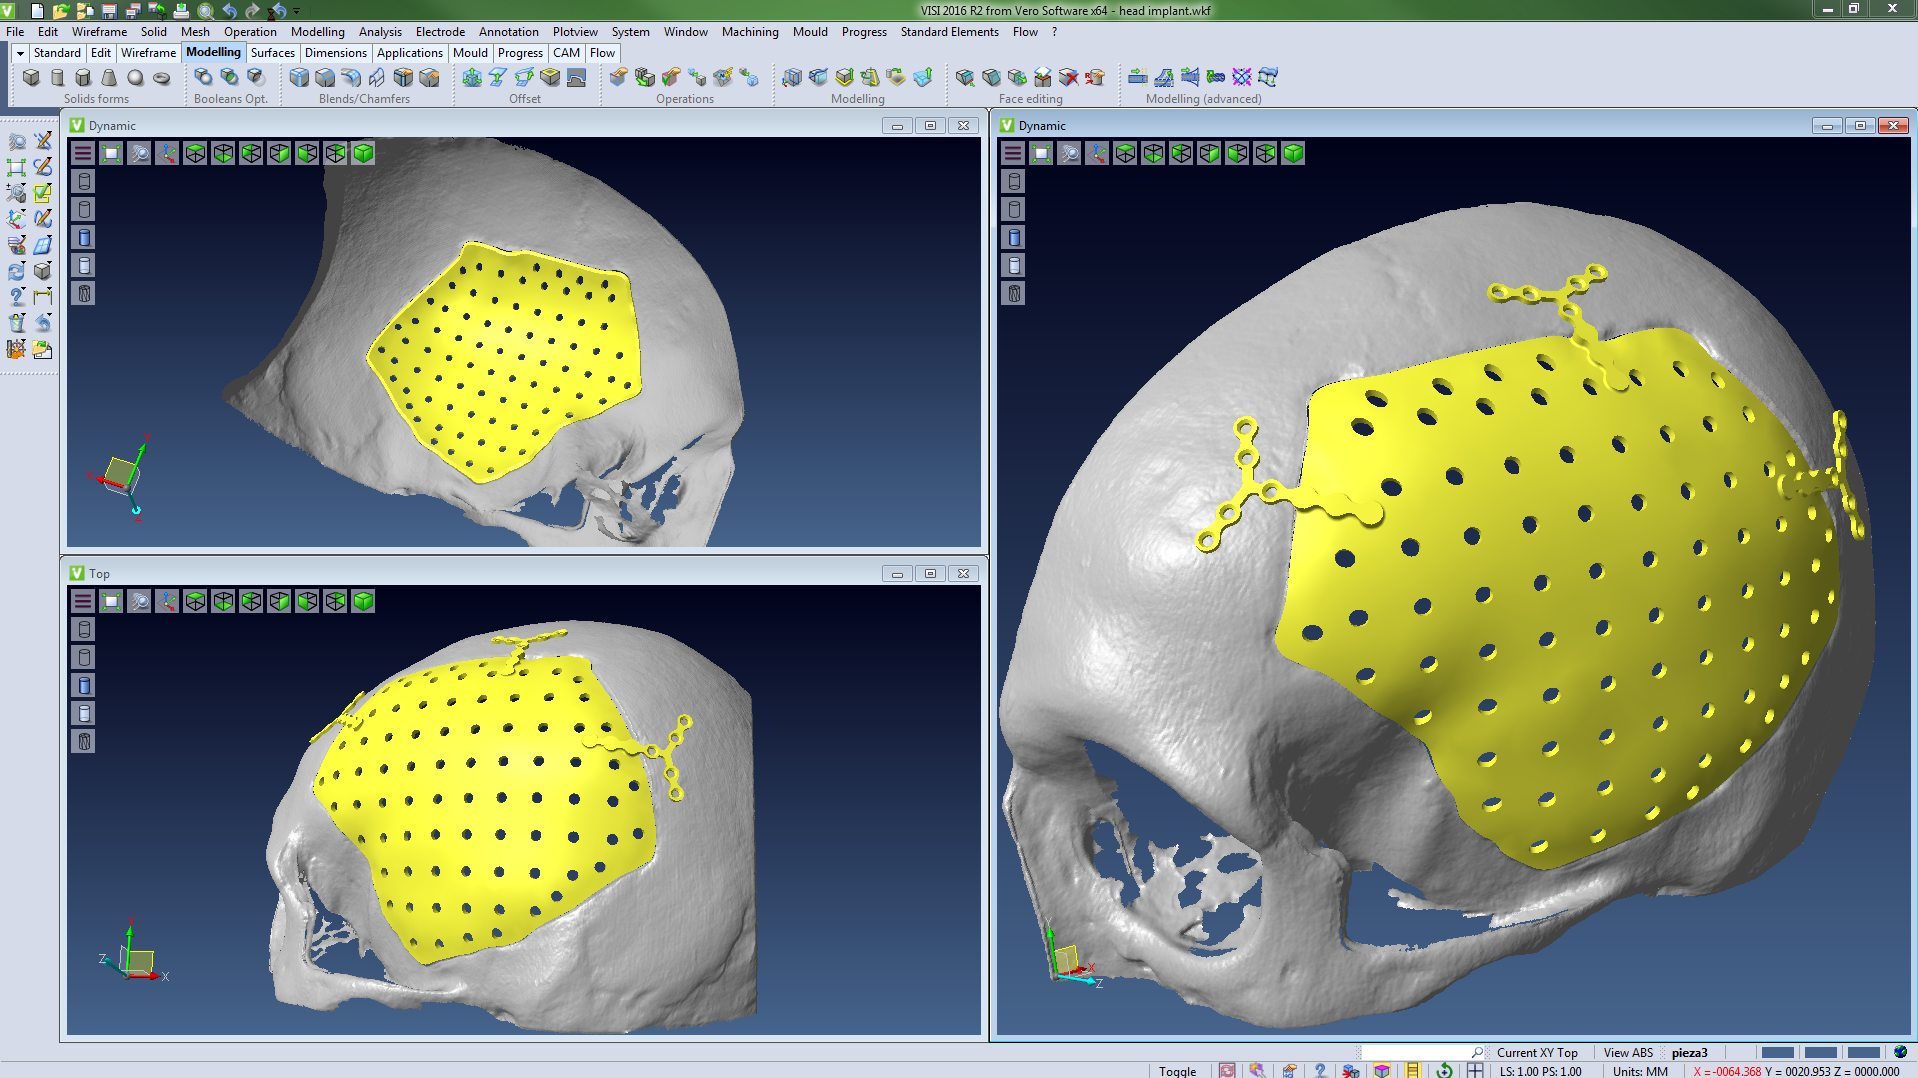Toggle the yellow cube status bar icon
Screen dimensions: 1918x1078
click(x=1382, y=1071)
